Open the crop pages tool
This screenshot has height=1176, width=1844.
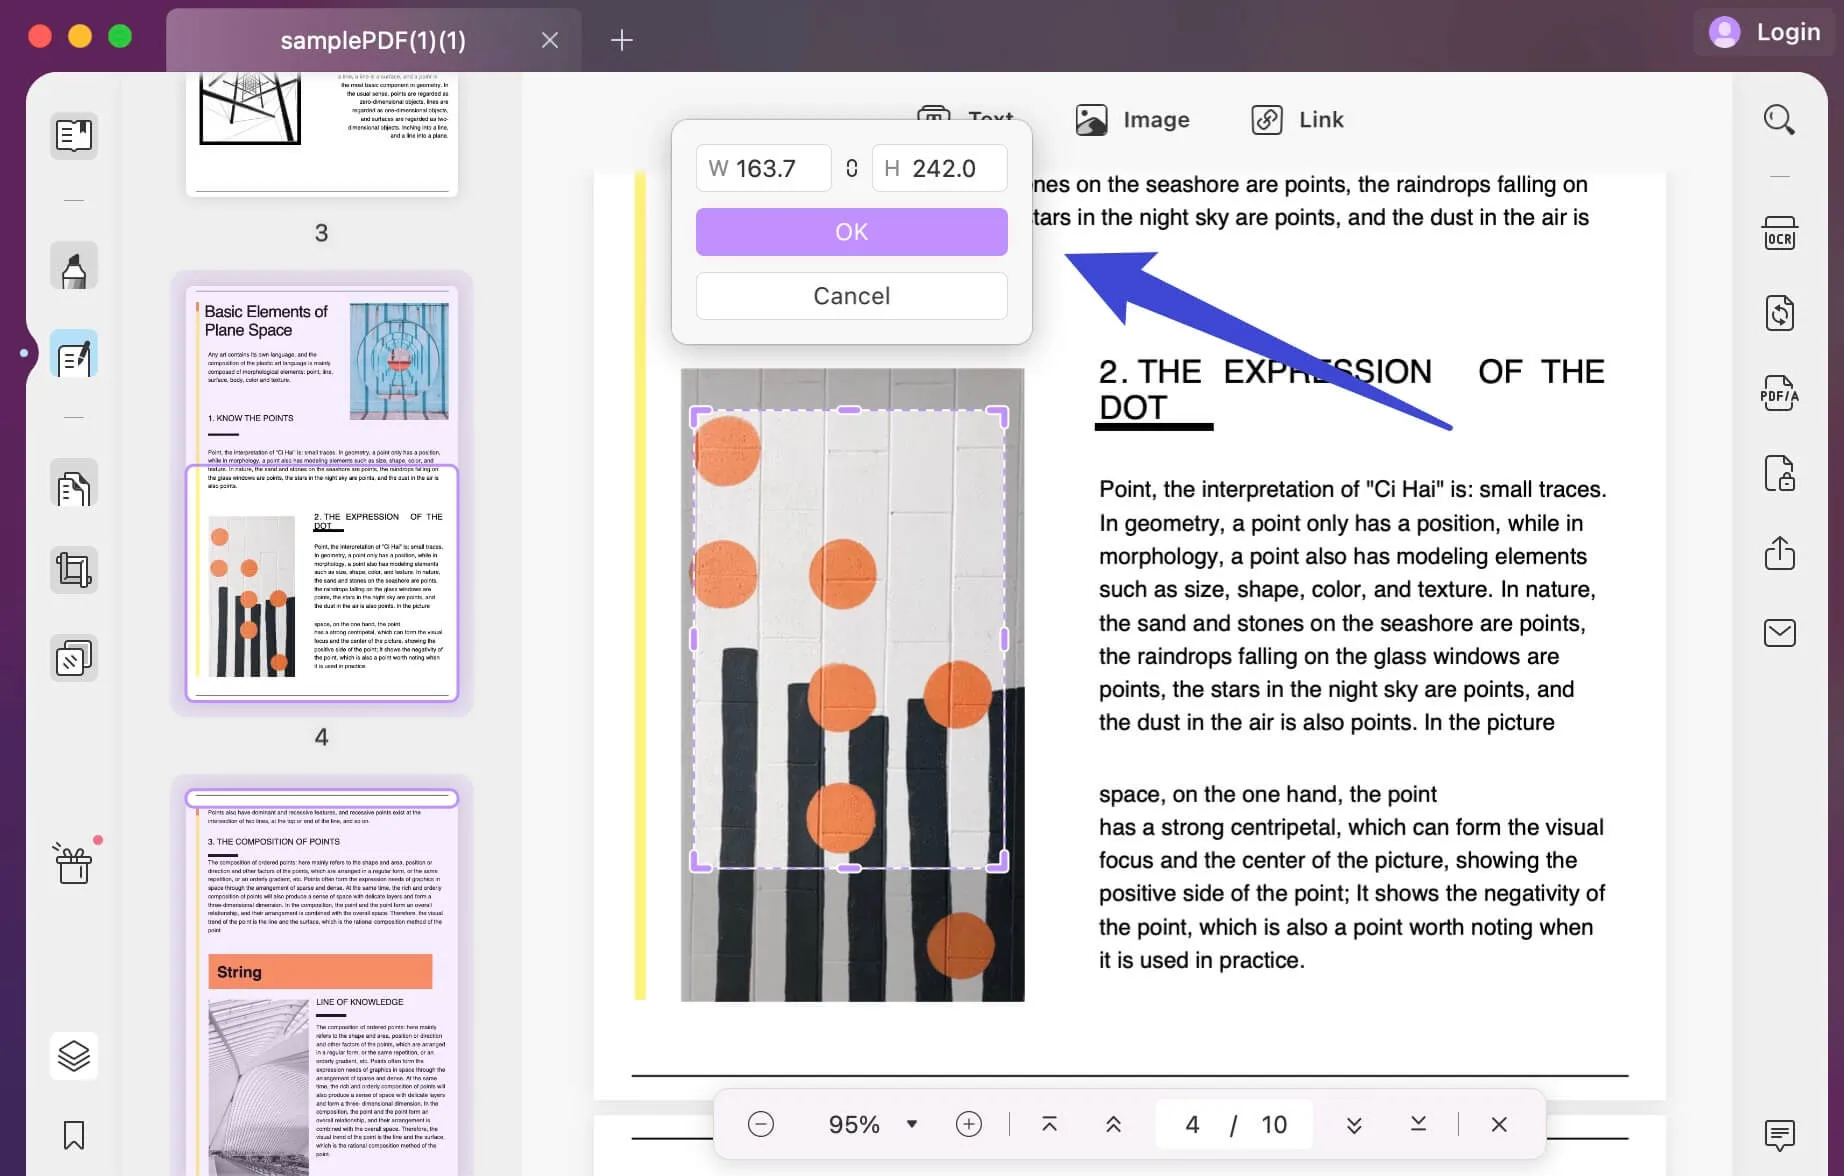74,570
